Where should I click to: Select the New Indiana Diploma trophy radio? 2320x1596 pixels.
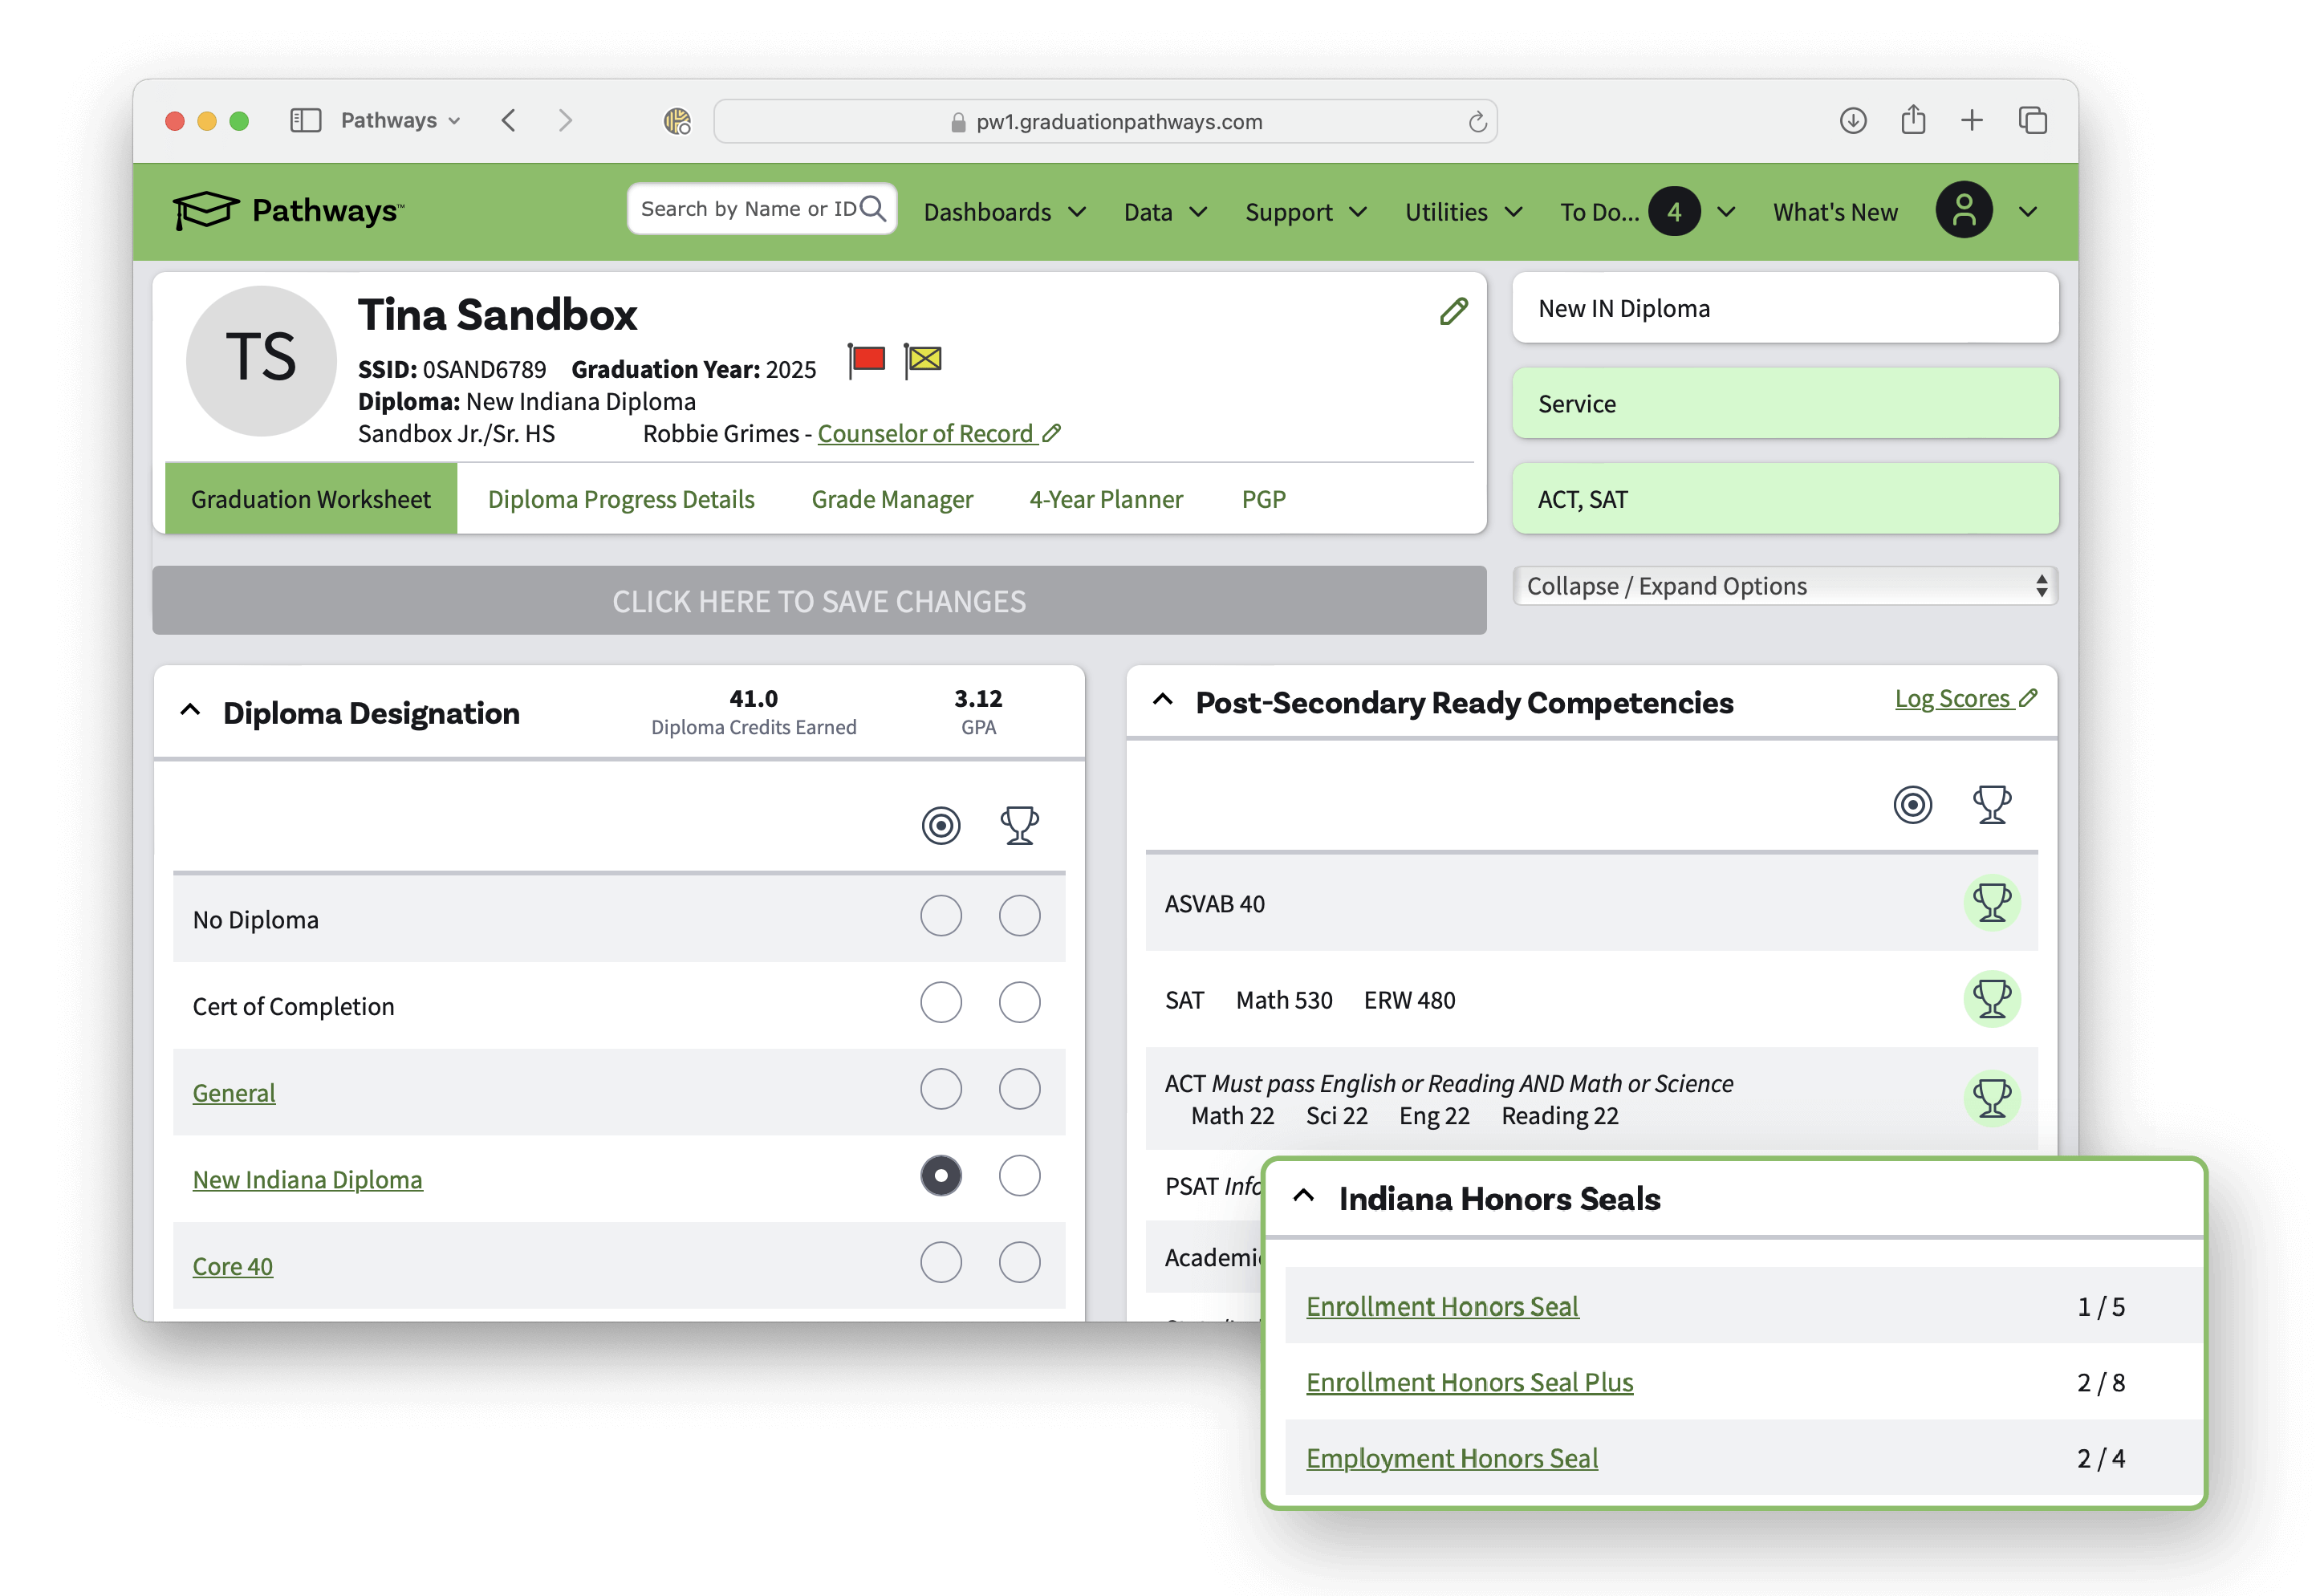tap(1019, 1175)
